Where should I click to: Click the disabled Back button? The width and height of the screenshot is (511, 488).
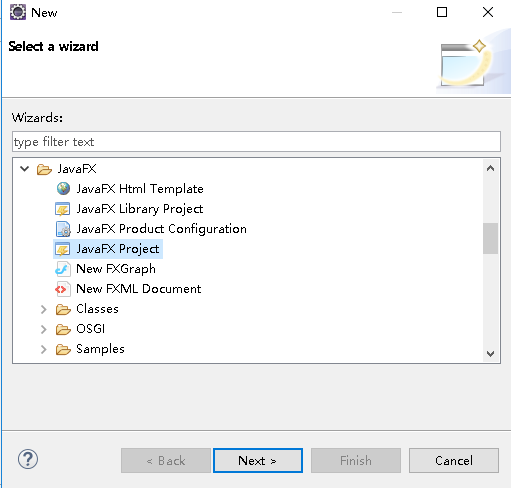point(166,460)
